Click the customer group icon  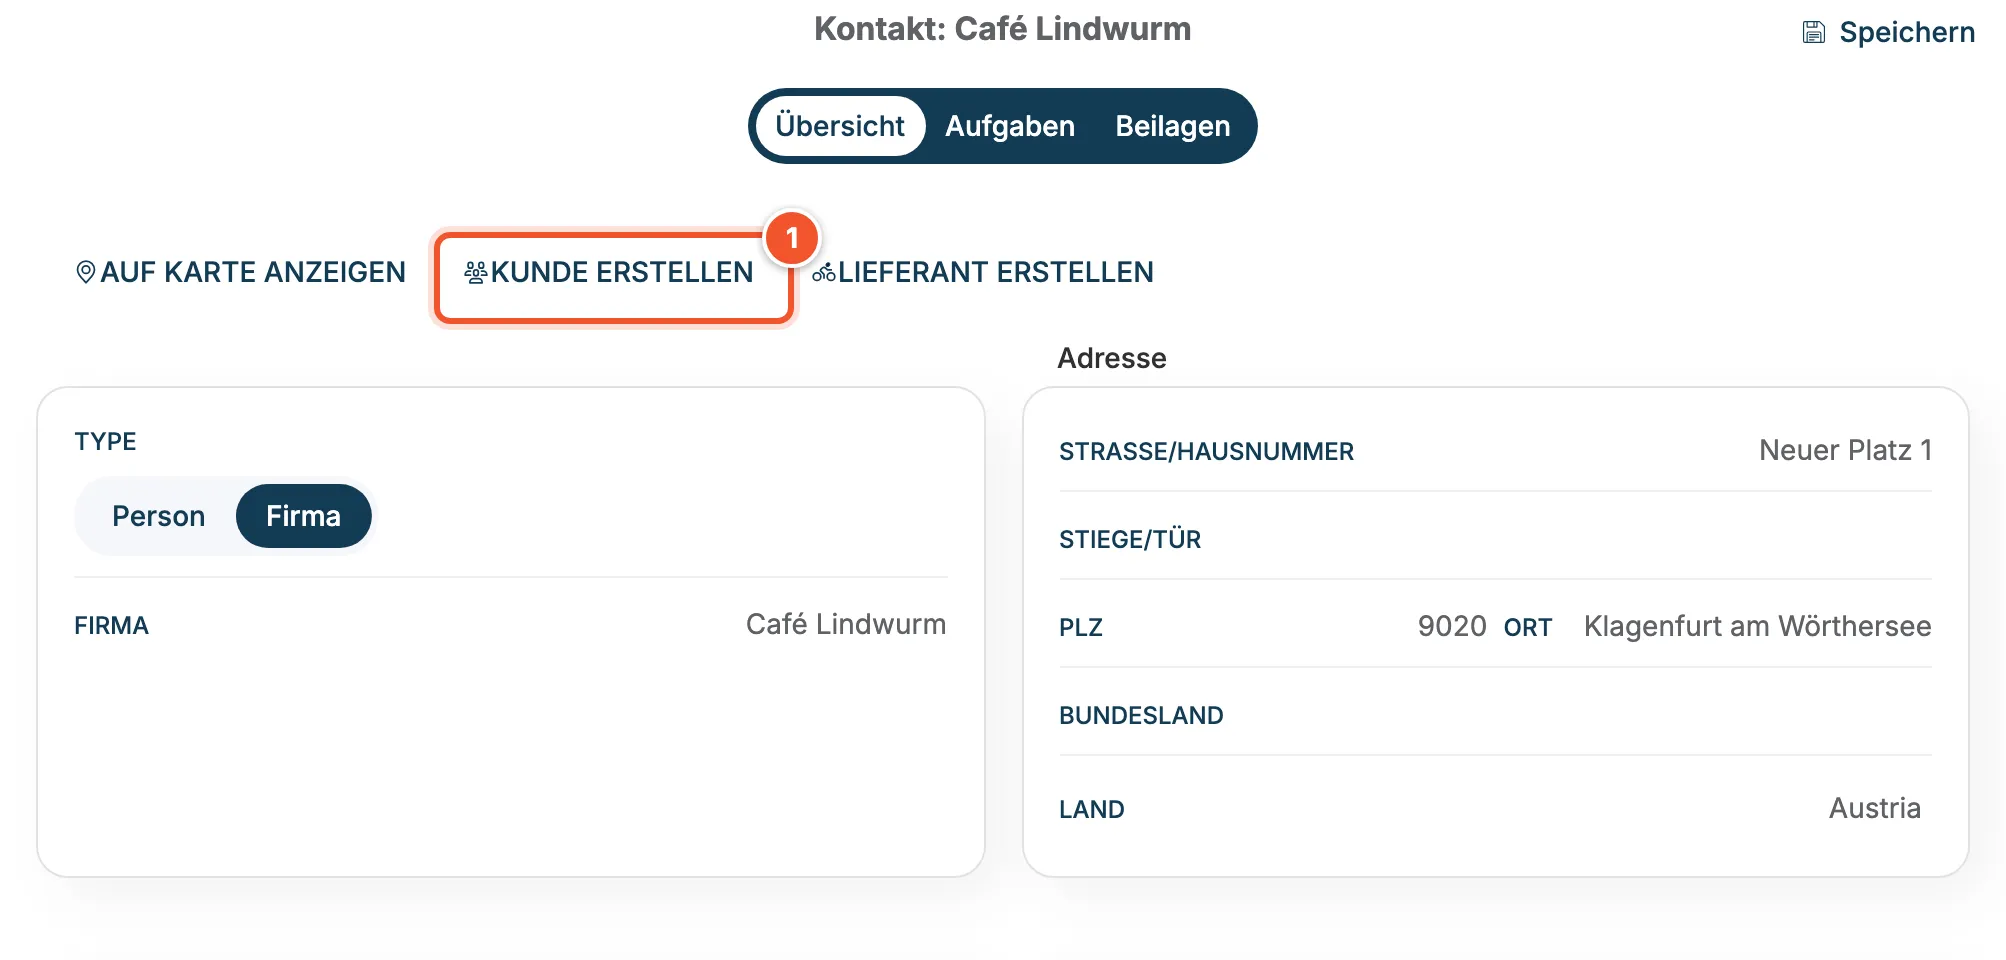pyautogui.click(x=476, y=272)
